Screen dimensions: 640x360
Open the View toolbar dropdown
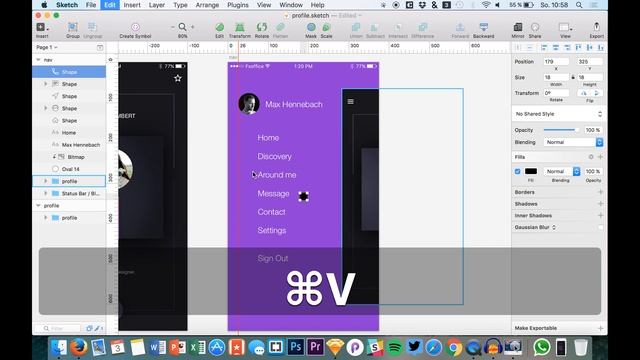point(565,27)
